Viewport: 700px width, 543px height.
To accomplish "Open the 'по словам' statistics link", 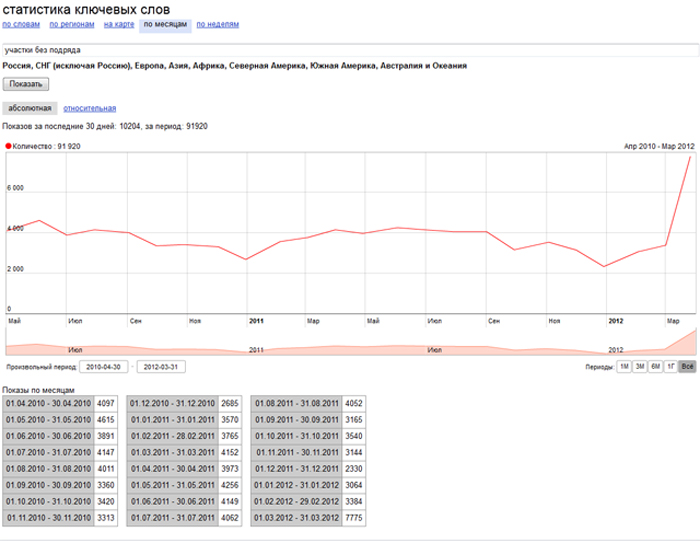I will click(21, 24).
